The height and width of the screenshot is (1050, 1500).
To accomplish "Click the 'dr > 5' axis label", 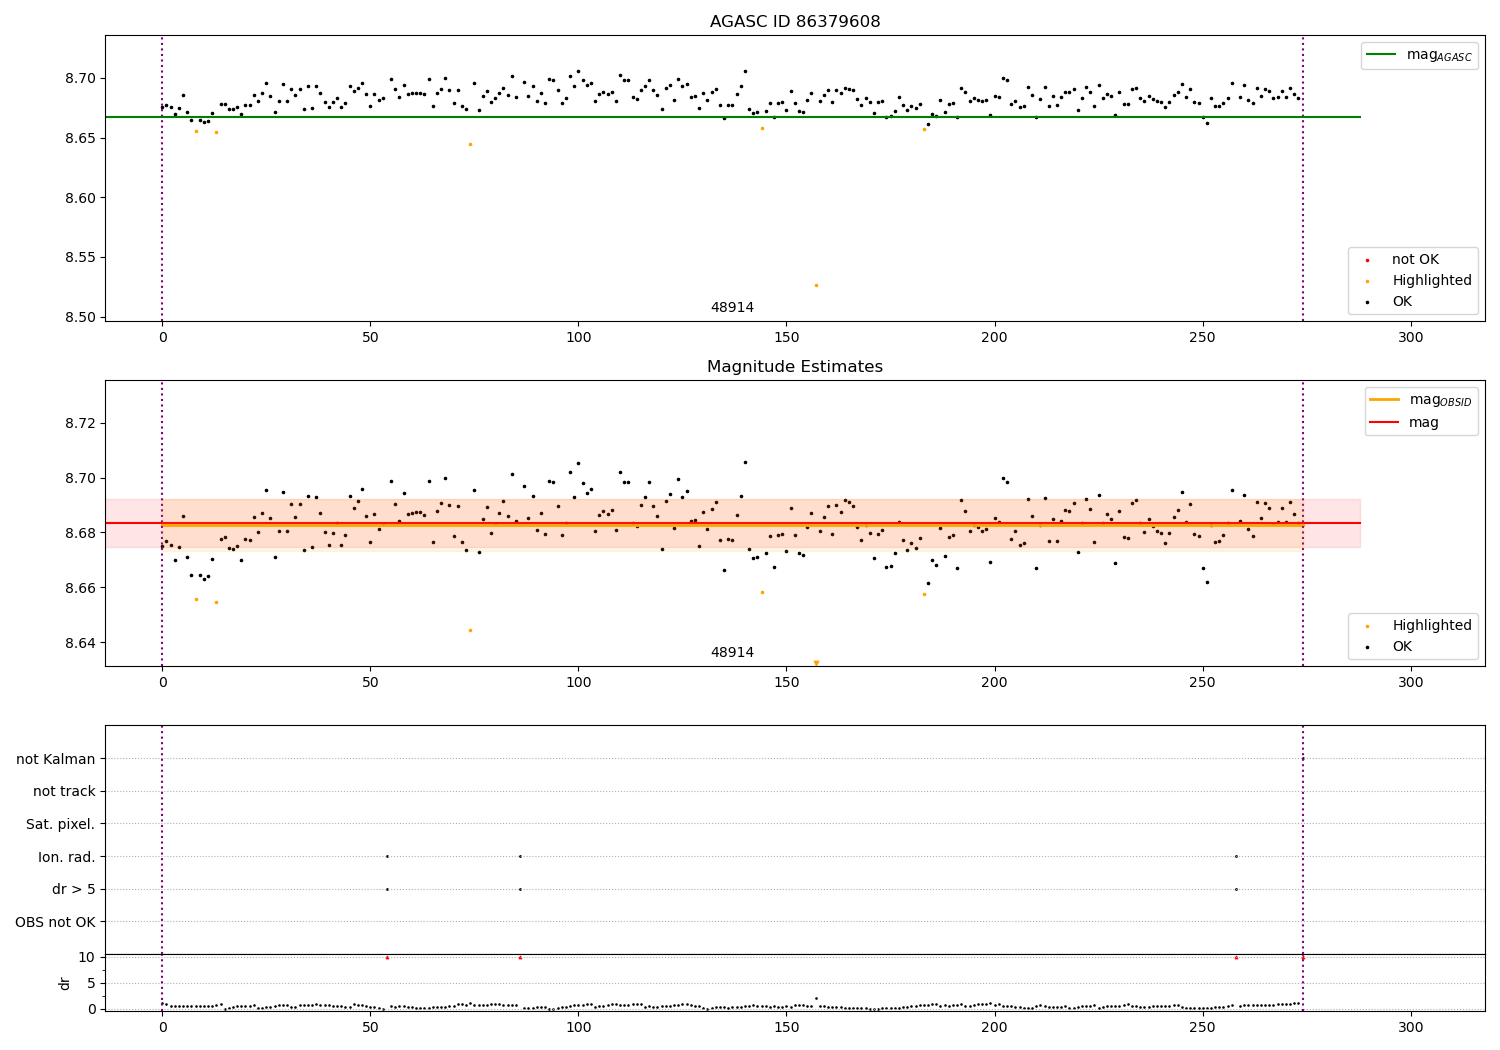I will click(74, 890).
